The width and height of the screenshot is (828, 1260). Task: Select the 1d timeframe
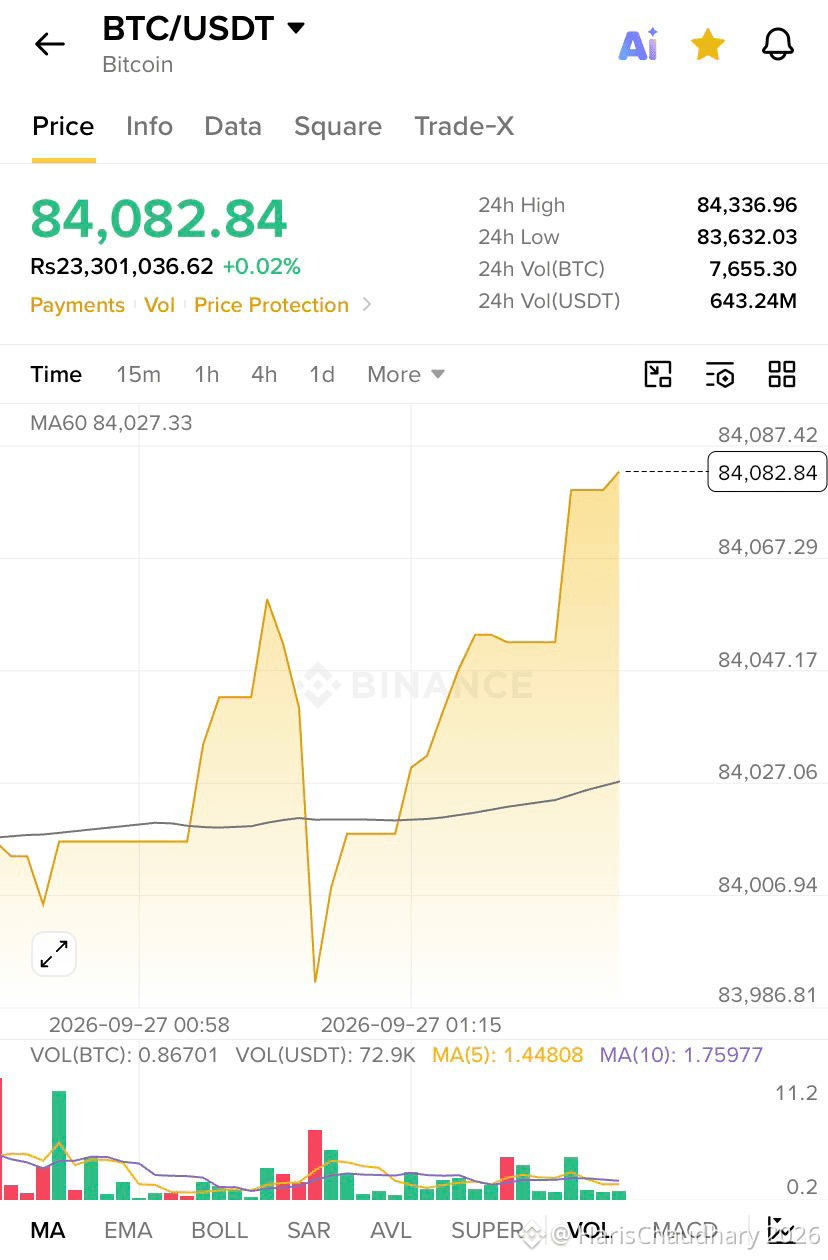coord(322,374)
